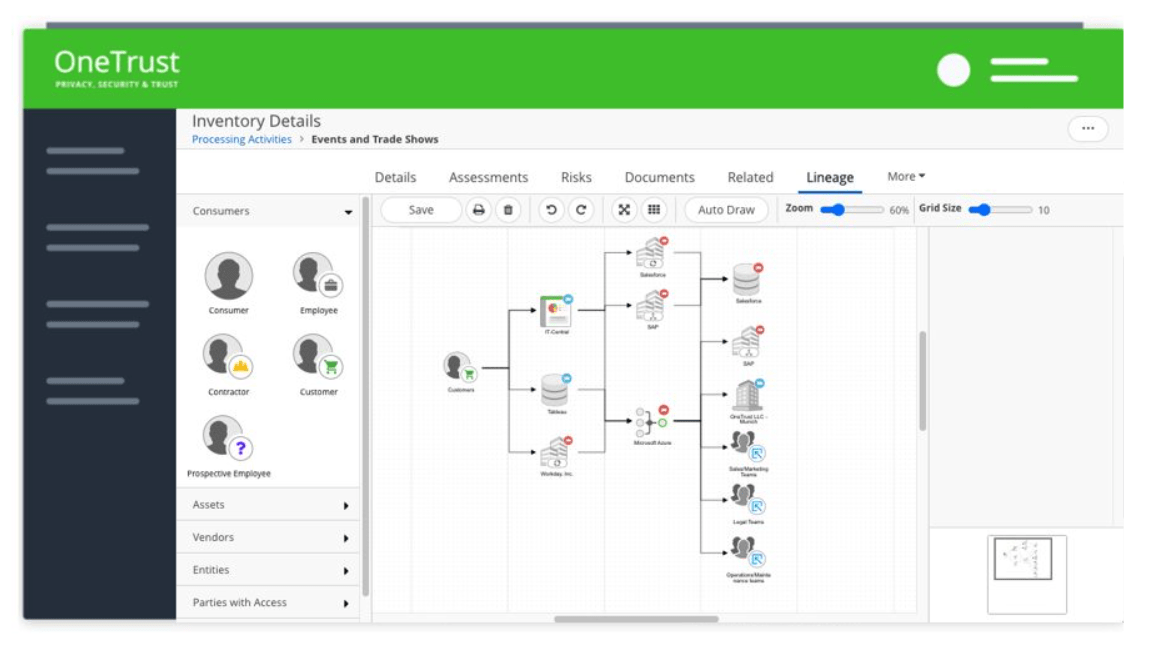1161x646 pixels.
Task: Click the trash delete icon
Action: tap(508, 210)
